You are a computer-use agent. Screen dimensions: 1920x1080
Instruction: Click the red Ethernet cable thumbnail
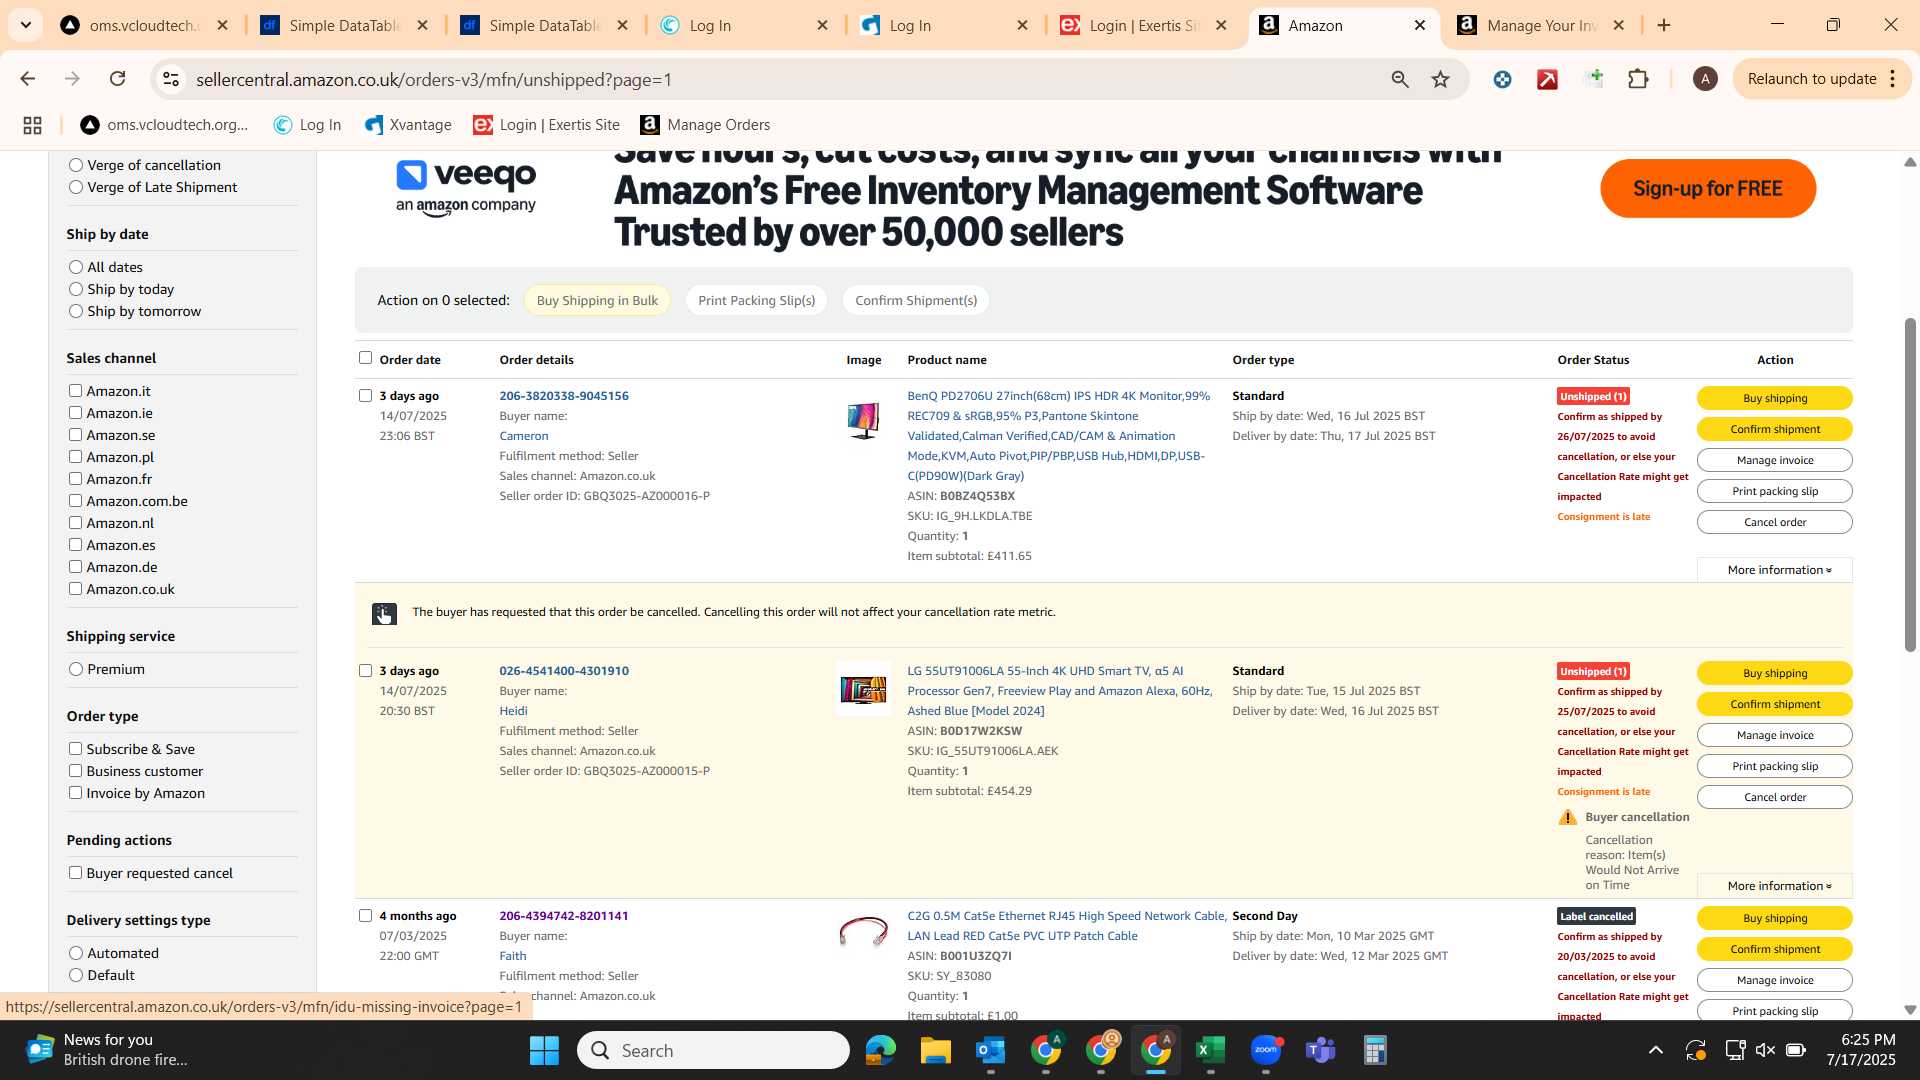point(863,932)
